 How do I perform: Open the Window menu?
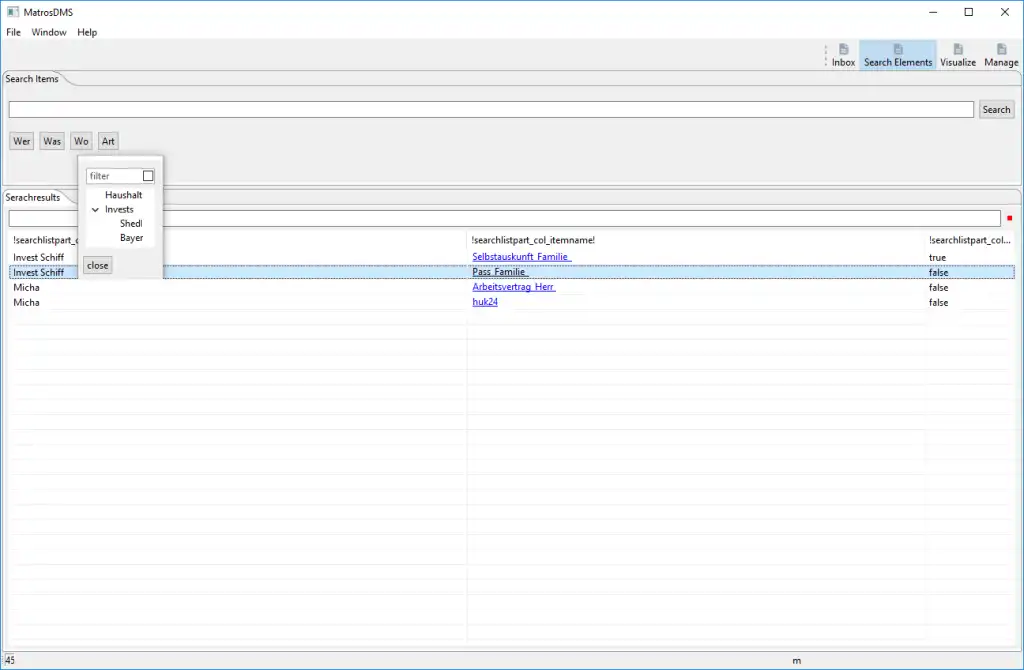coord(49,32)
